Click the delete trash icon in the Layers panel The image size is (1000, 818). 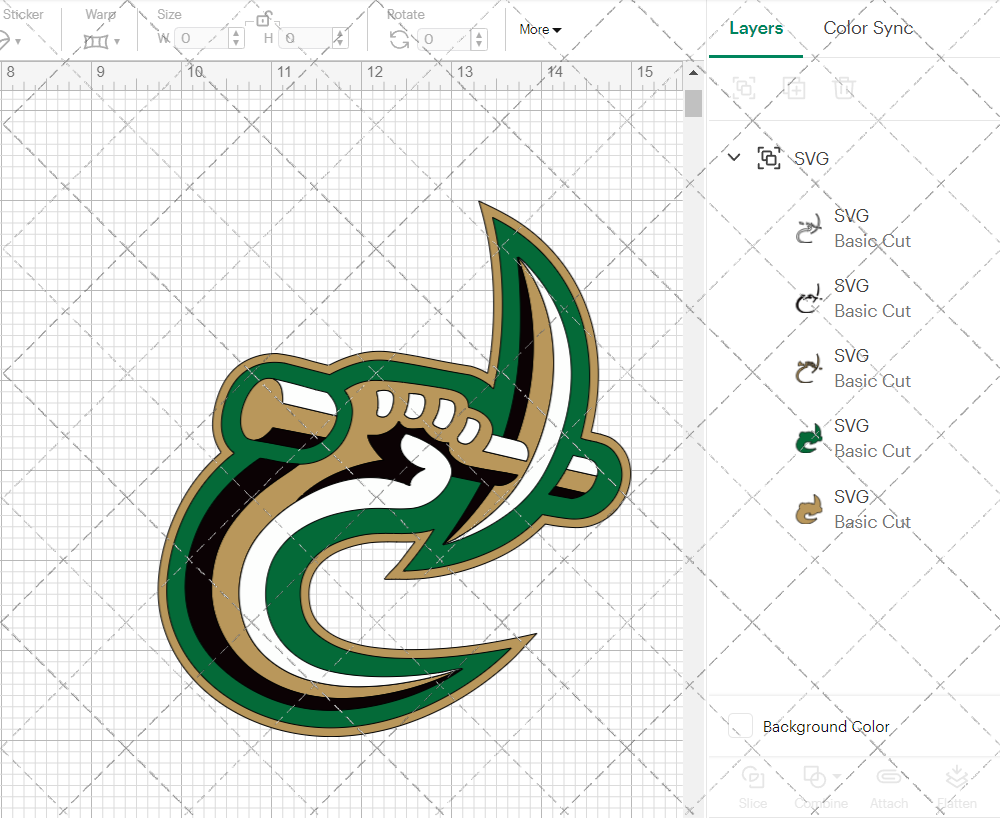(844, 89)
